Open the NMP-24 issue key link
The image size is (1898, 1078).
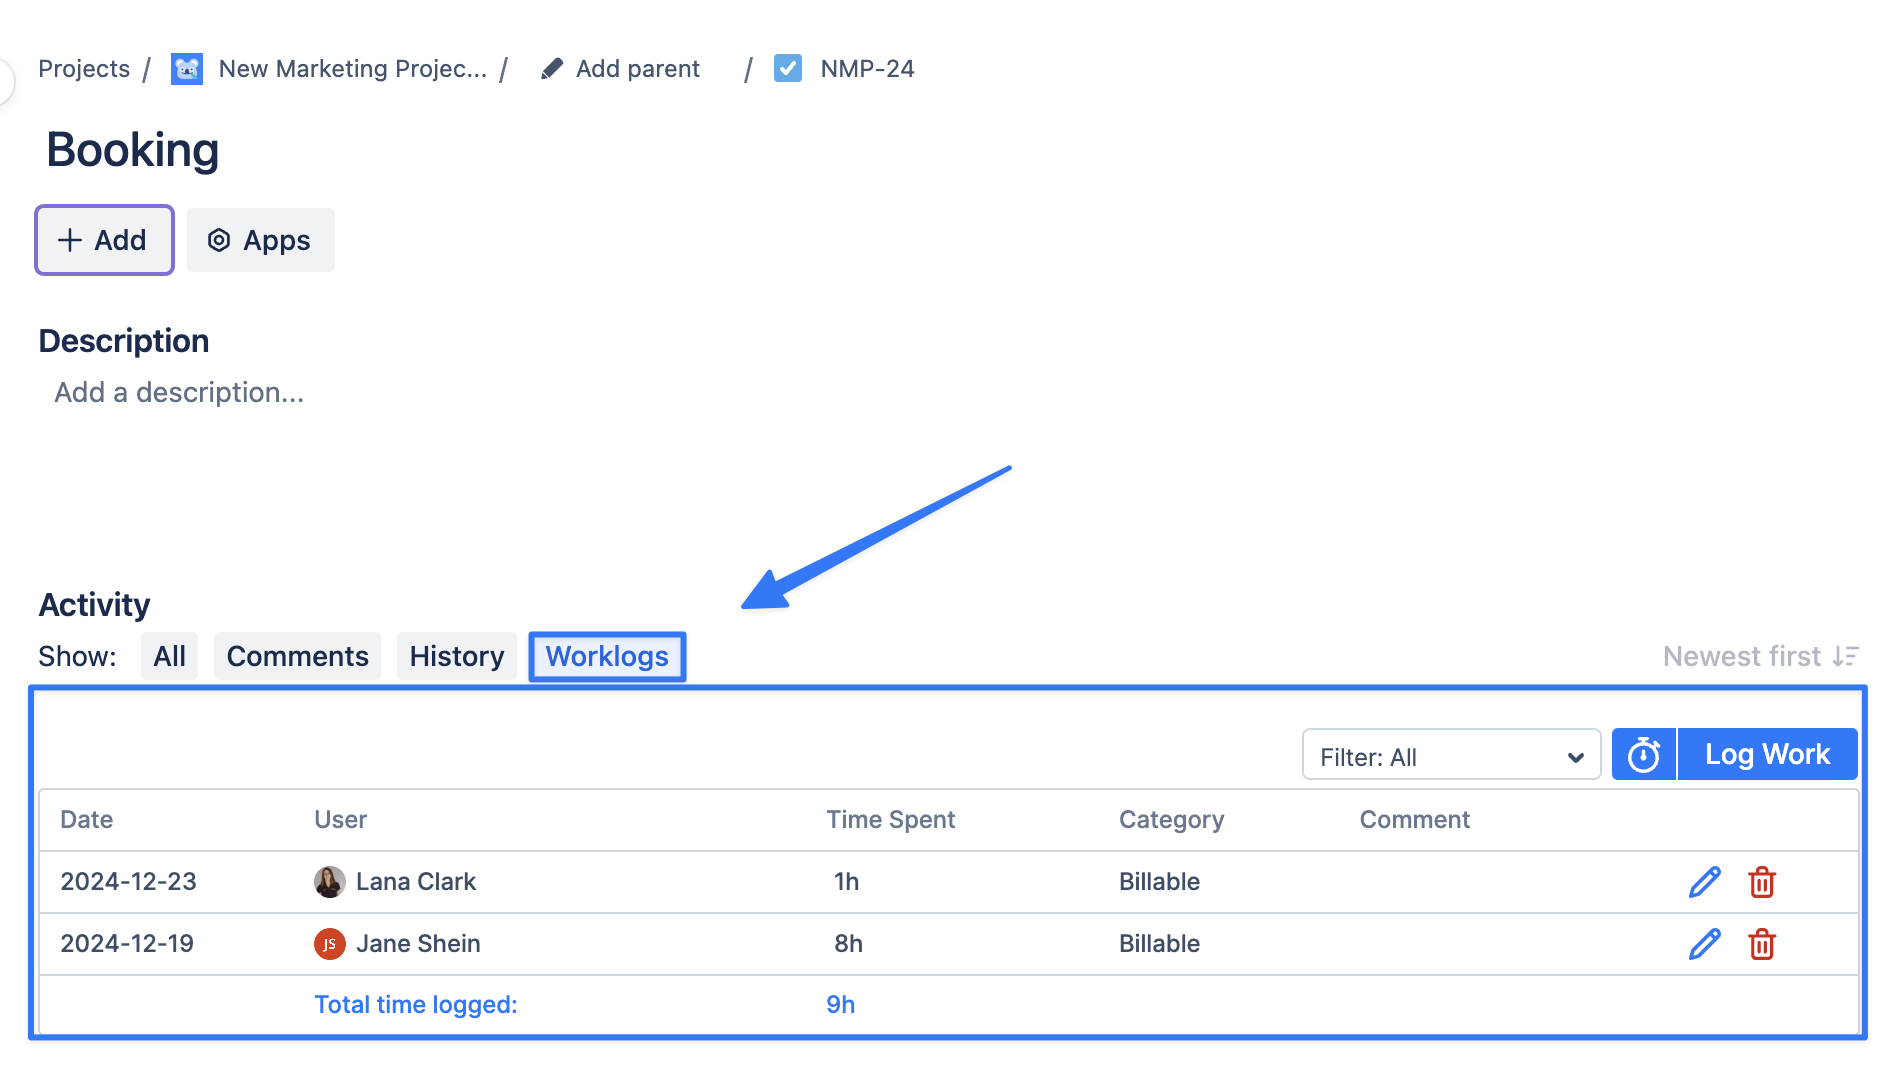pos(867,69)
